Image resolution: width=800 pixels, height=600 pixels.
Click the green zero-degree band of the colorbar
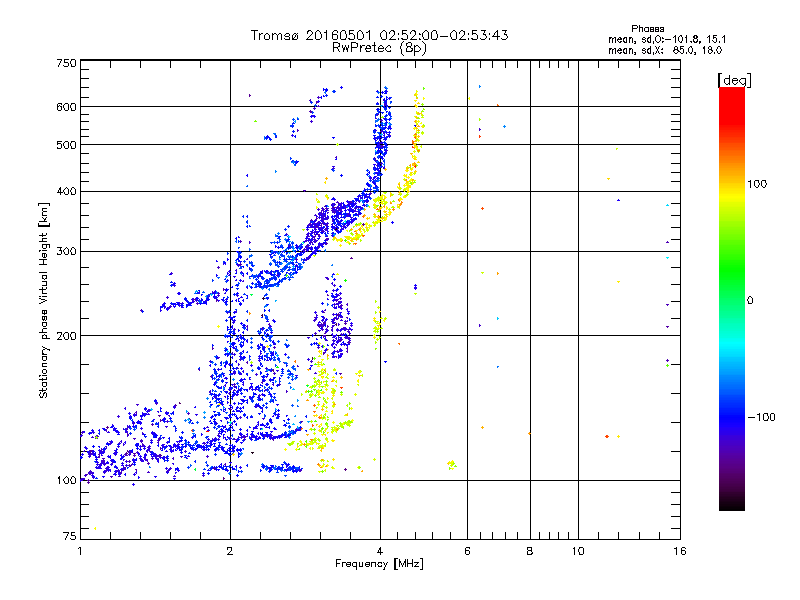pos(732,300)
